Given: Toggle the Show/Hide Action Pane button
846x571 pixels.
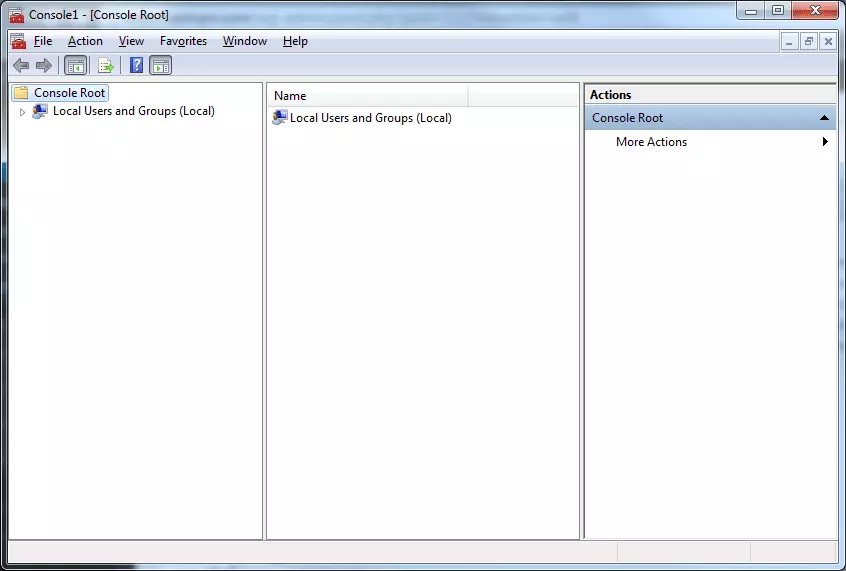Looking at the screenshot, I should click(x=161, y=66).
